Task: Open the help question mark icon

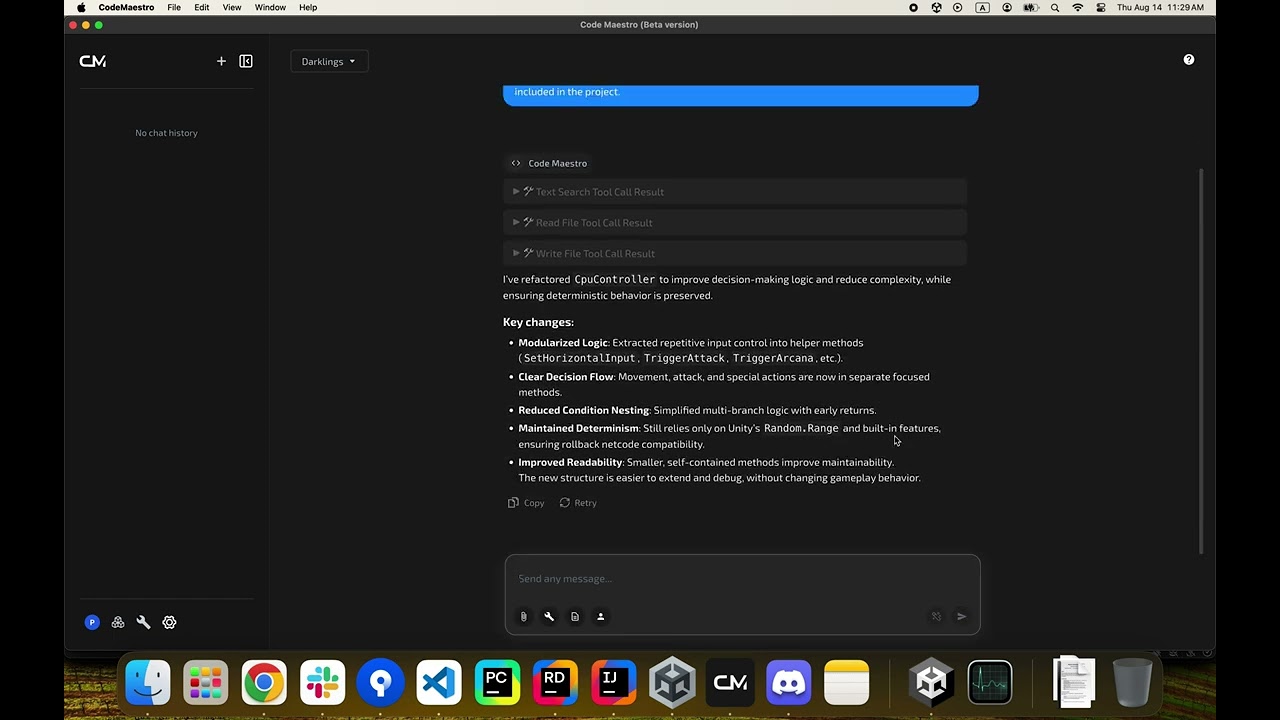Action: 1189,60
